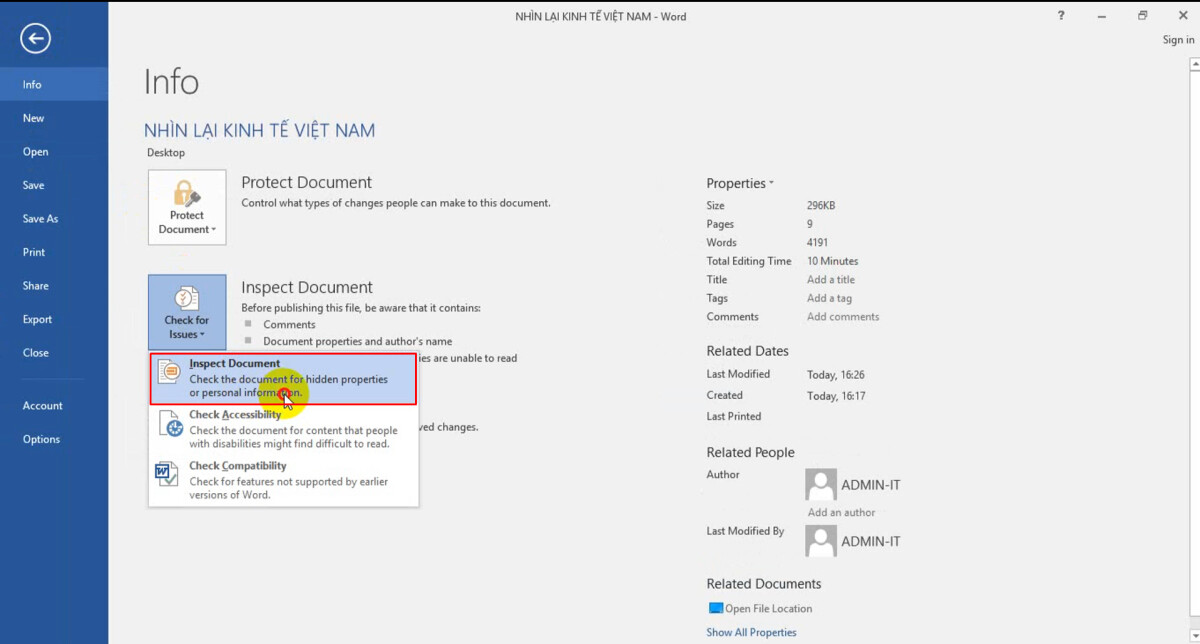Click the Help question mark icon

[1061, 16]
